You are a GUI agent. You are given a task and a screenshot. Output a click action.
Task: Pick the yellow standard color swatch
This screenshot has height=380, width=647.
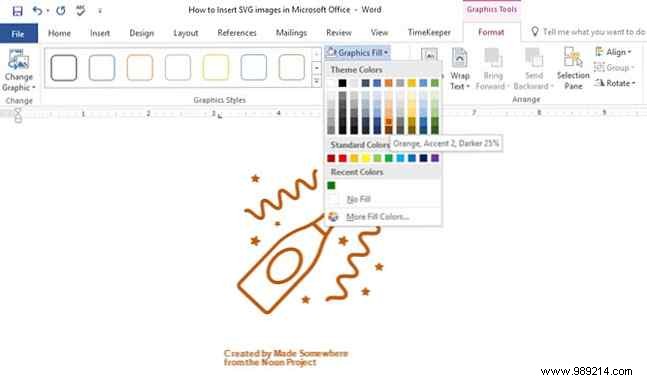coord(366,158)
